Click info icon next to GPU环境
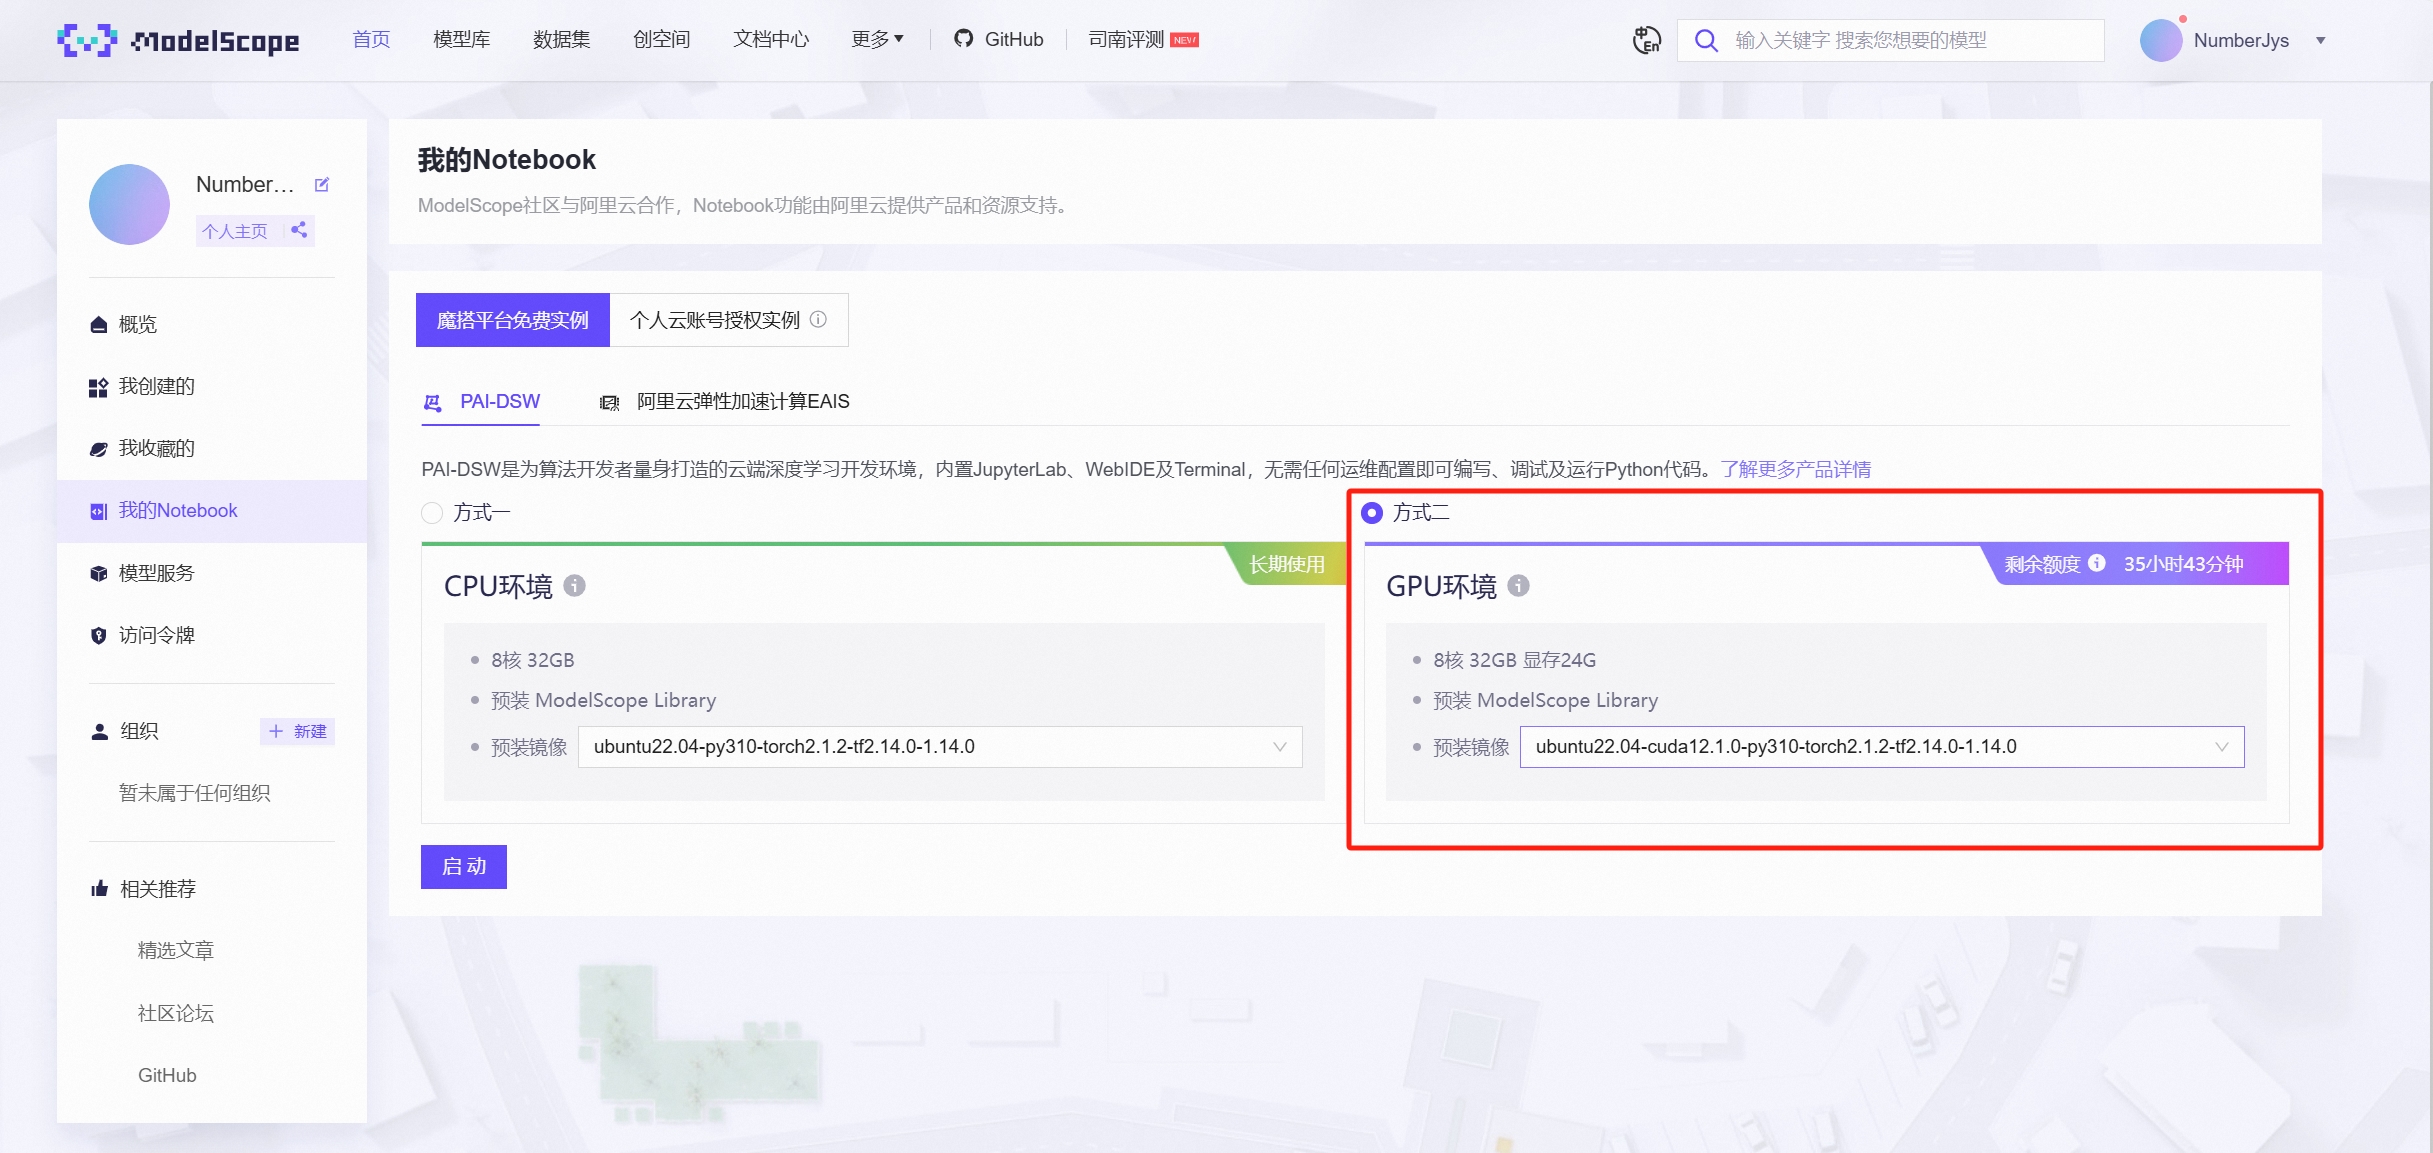 [x=1518, y=586]
